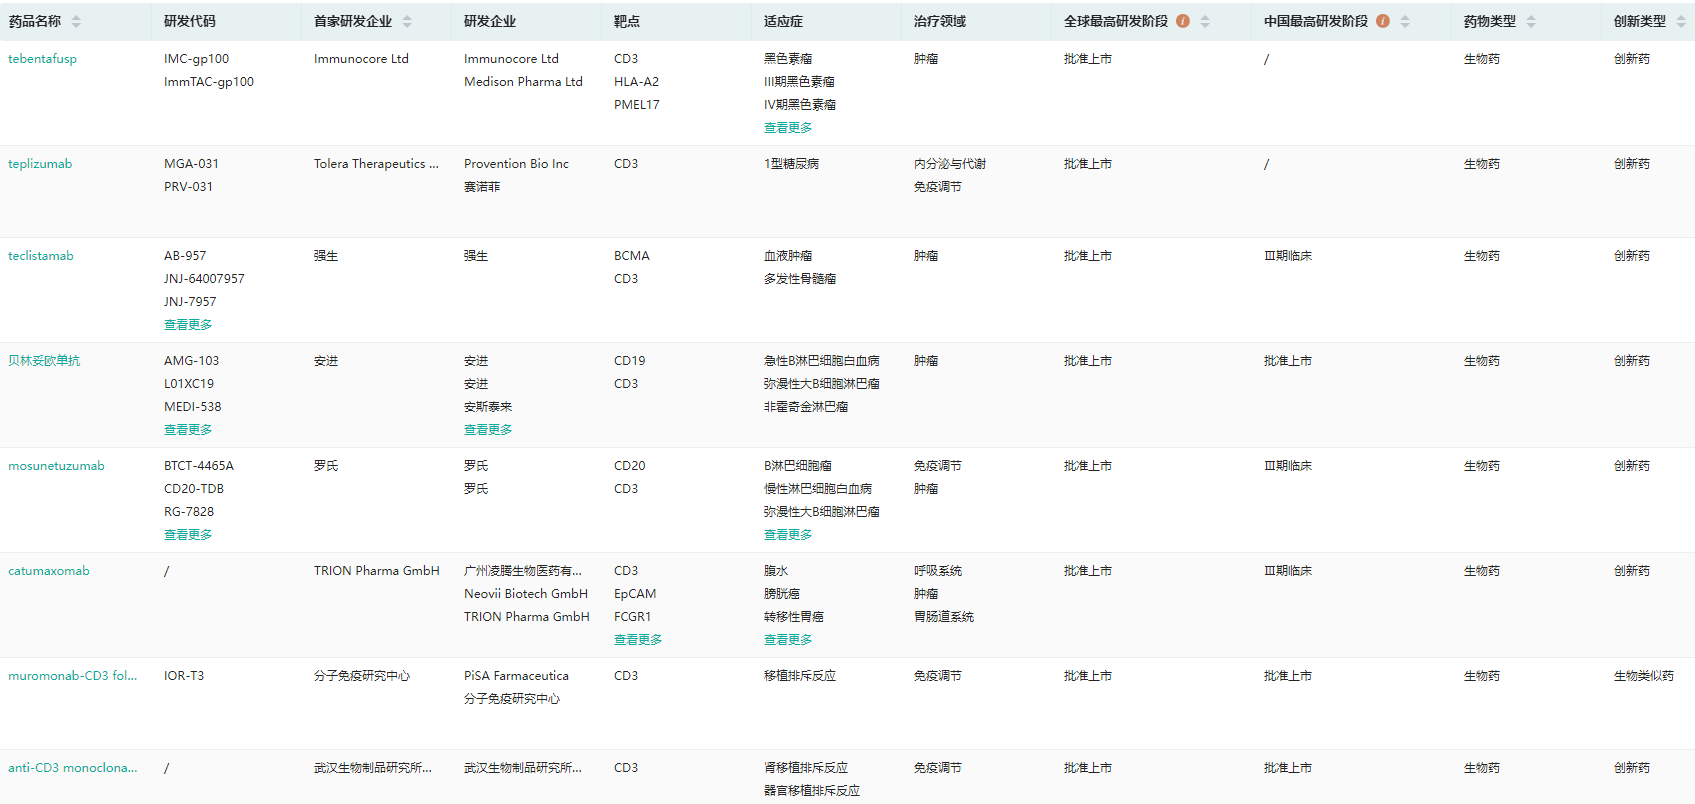Show more indications for mosunetuzumab

[x=788, y=535]
